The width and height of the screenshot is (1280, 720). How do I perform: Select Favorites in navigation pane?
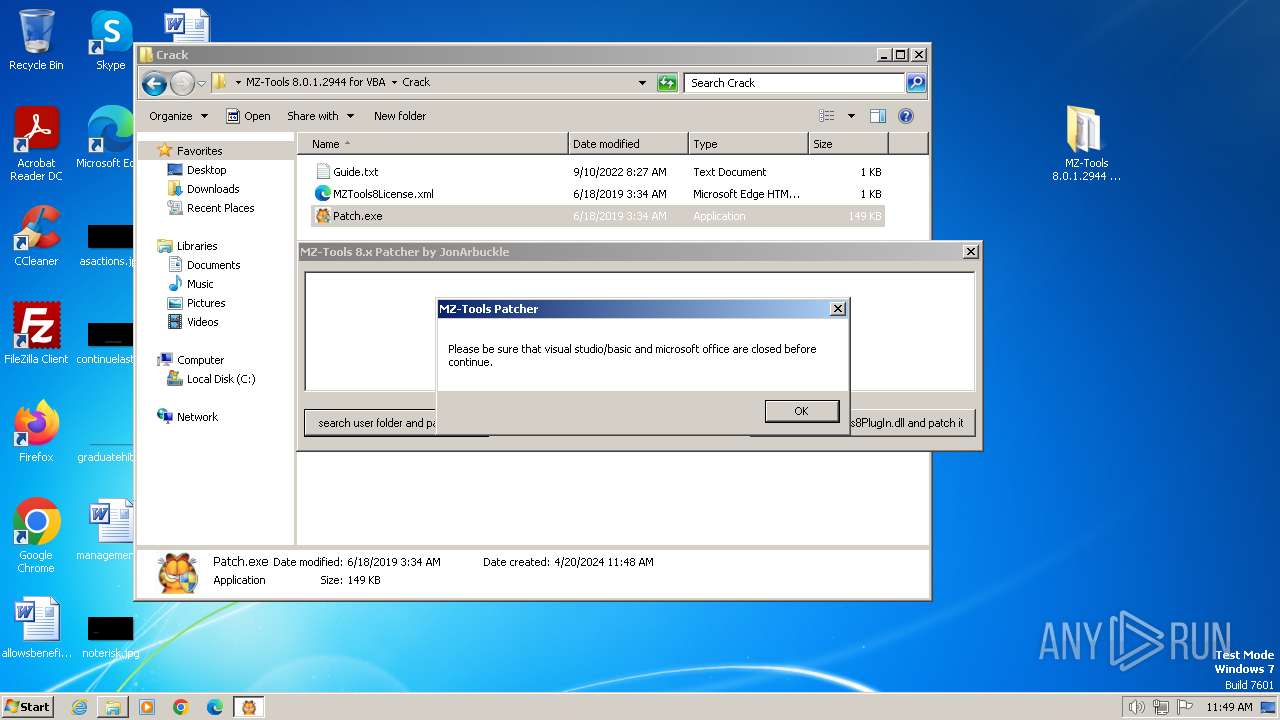[199, 151]
